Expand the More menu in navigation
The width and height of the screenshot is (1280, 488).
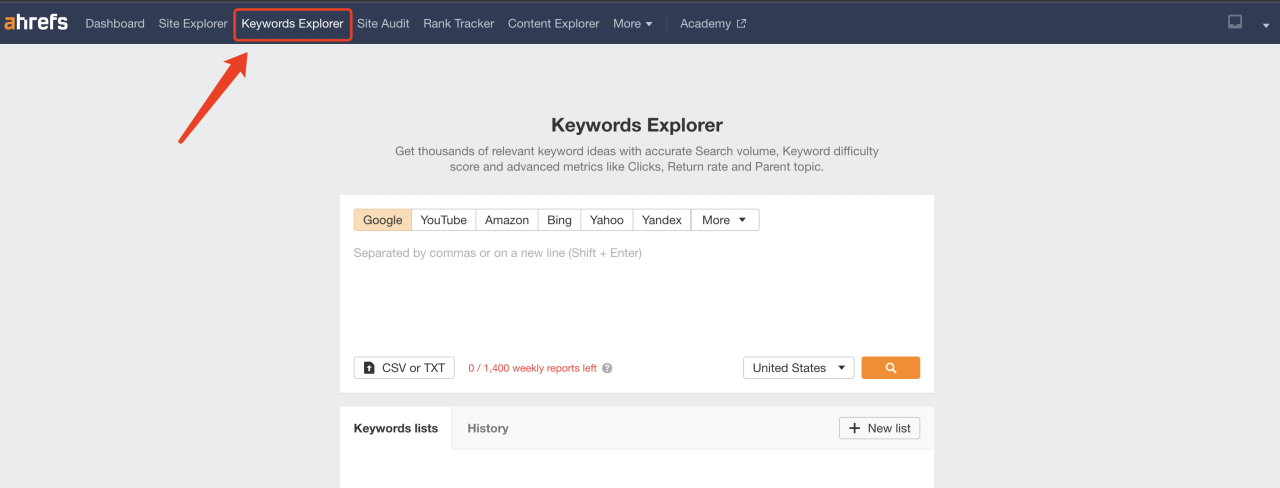click(632, 24)
